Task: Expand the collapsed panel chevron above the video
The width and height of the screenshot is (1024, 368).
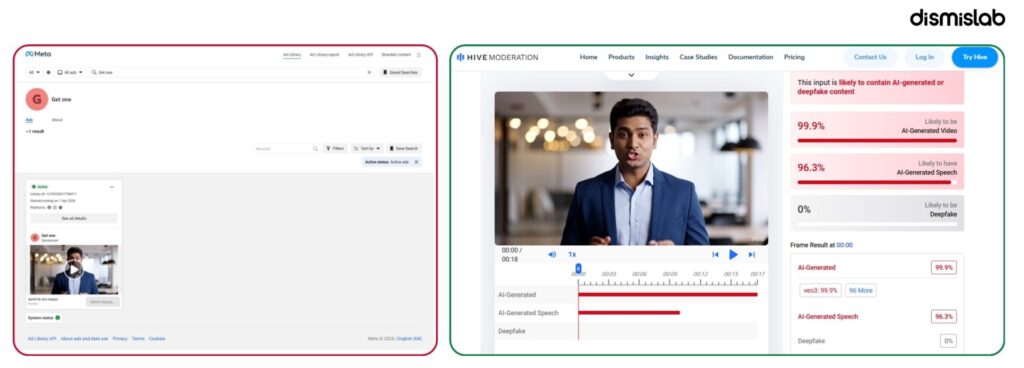Action: click(x=631, y=75)
